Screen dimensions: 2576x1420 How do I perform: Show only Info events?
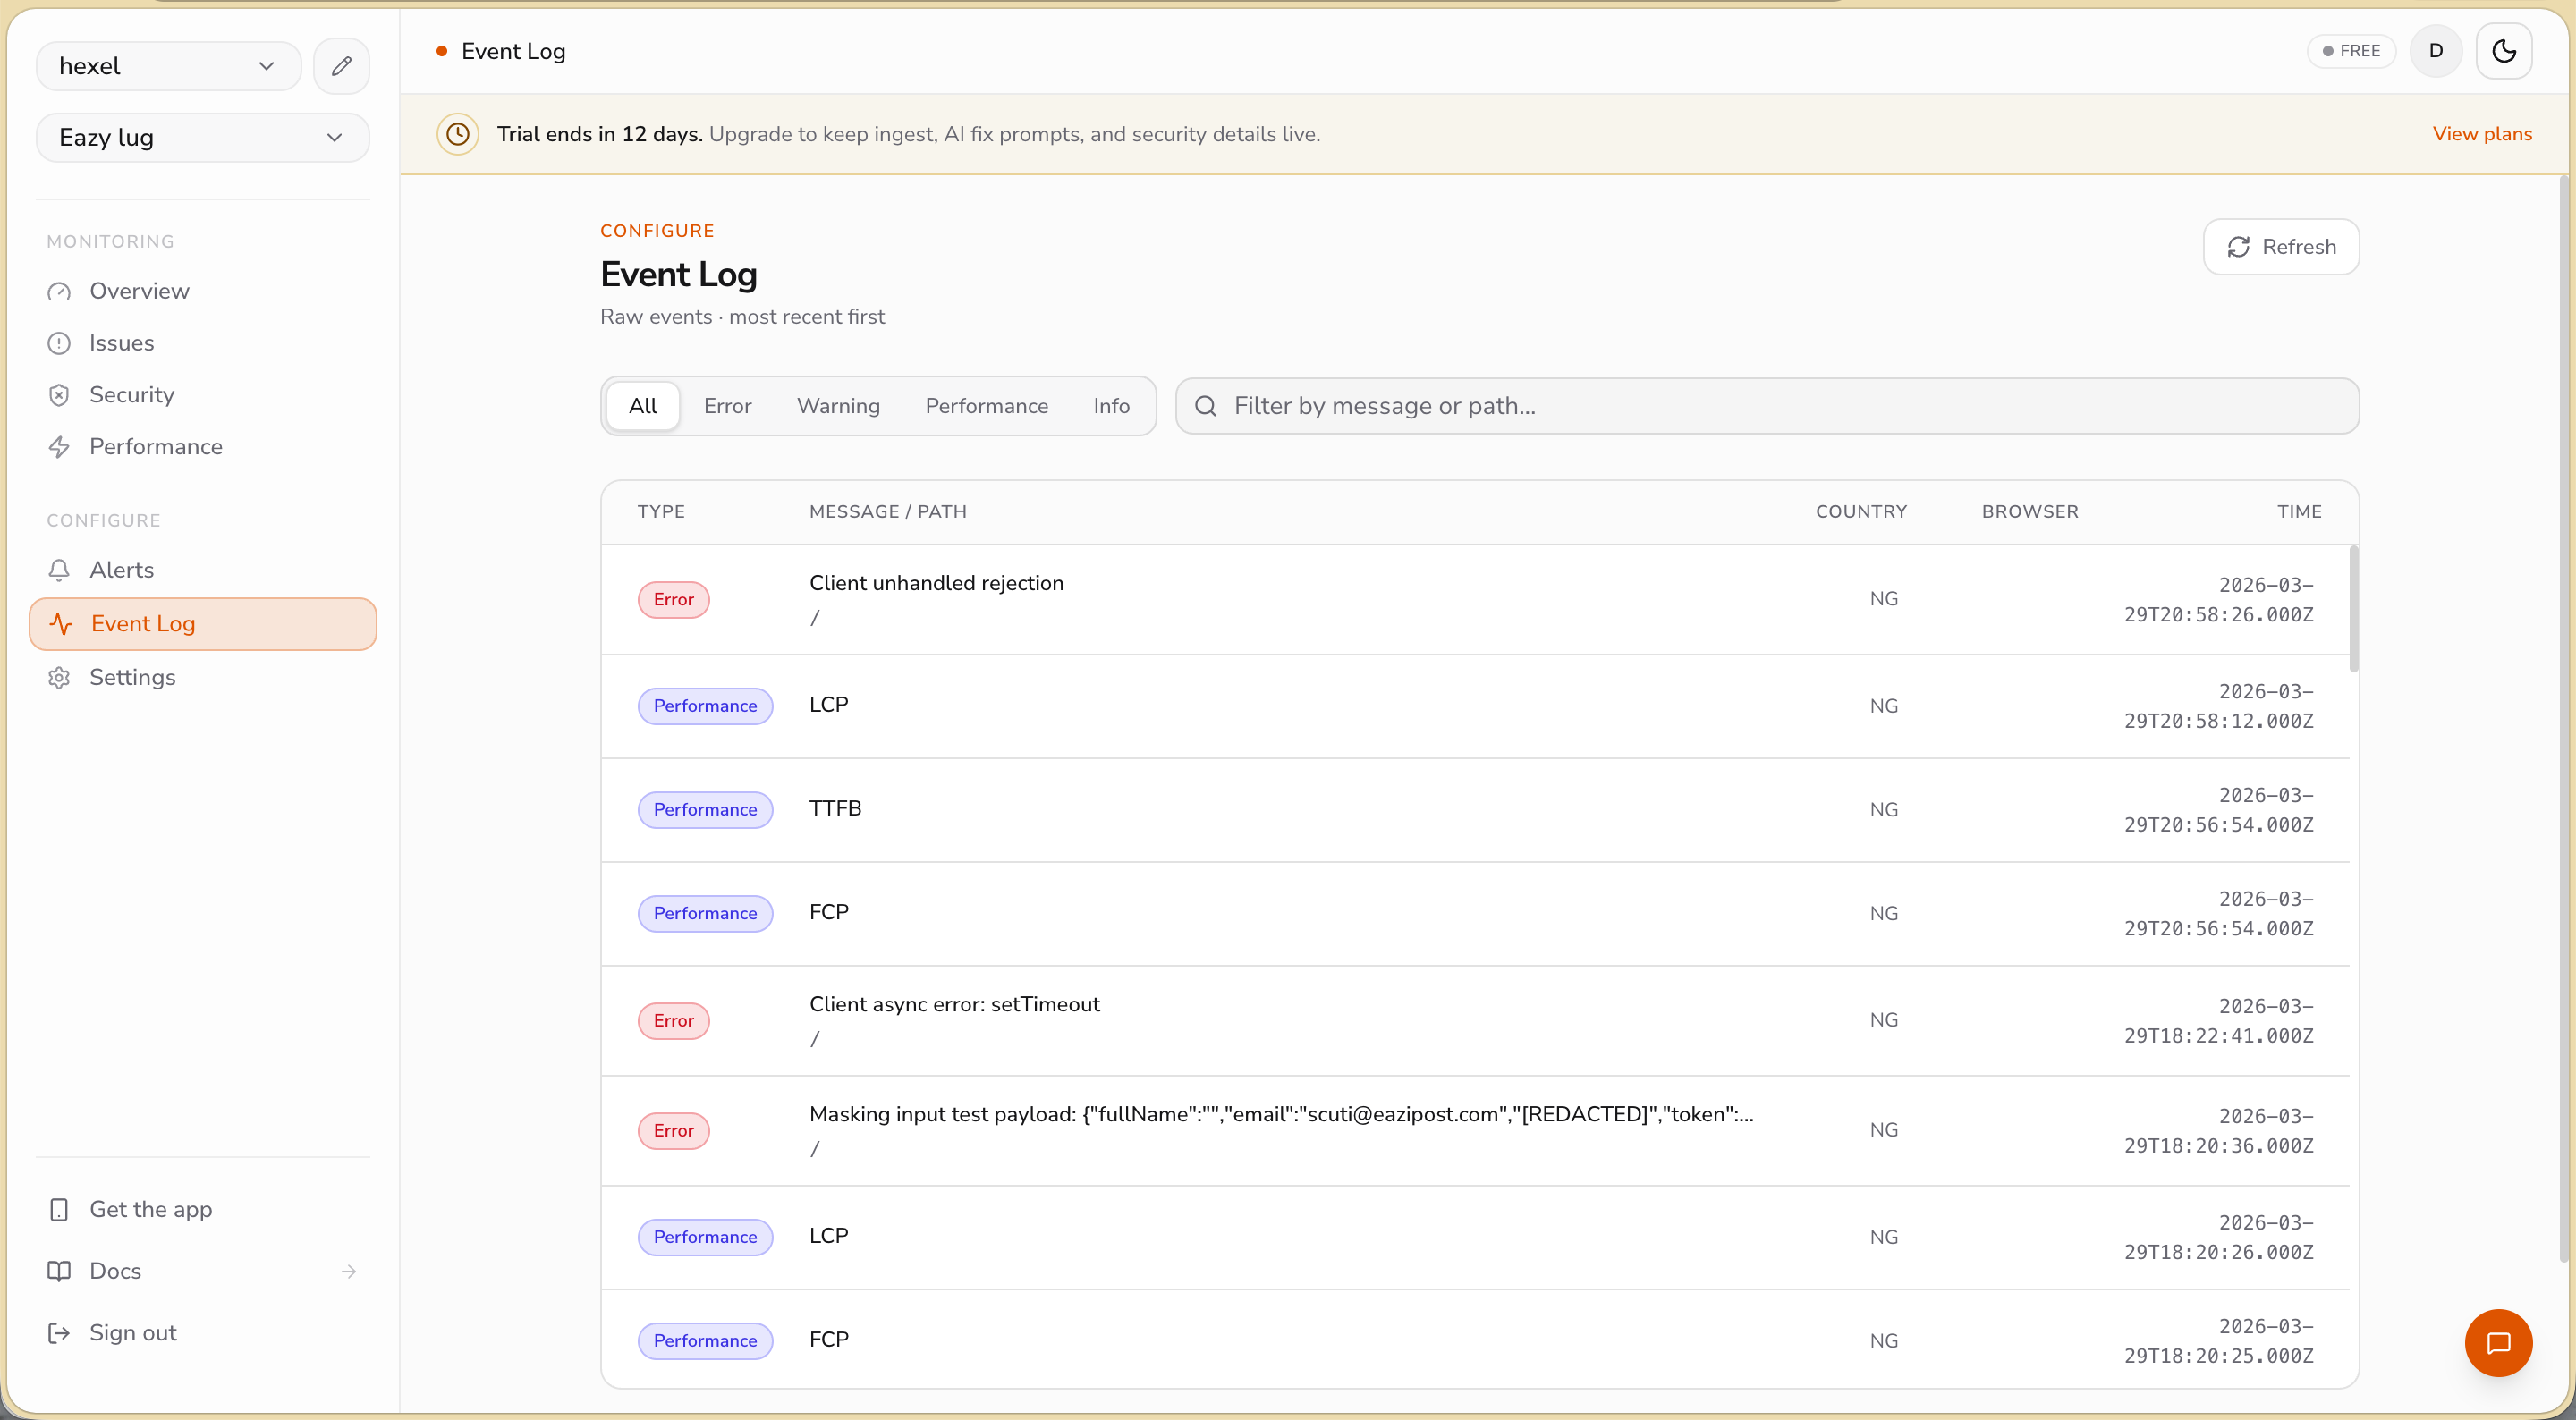pos(1110,406)
